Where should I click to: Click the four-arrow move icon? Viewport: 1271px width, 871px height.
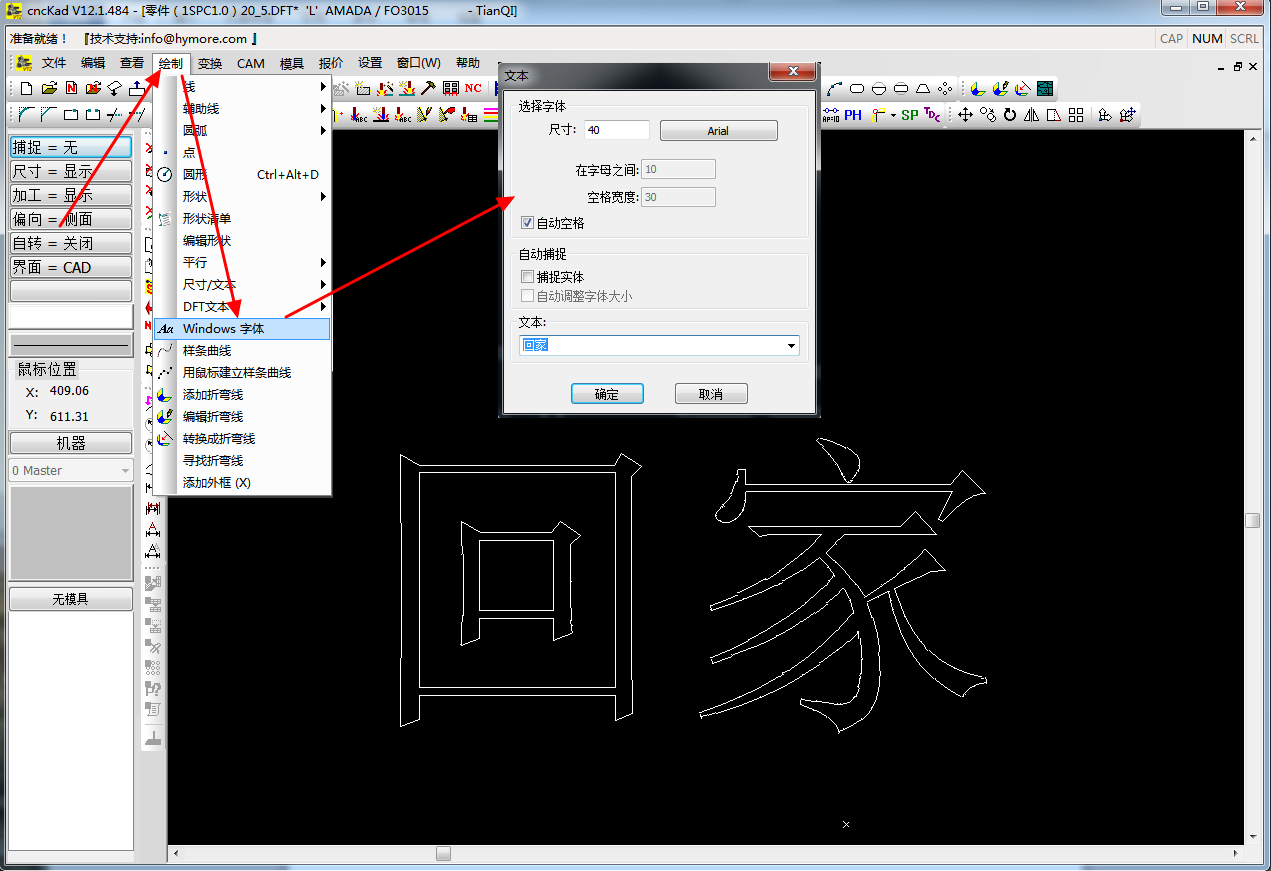point(966,115)
